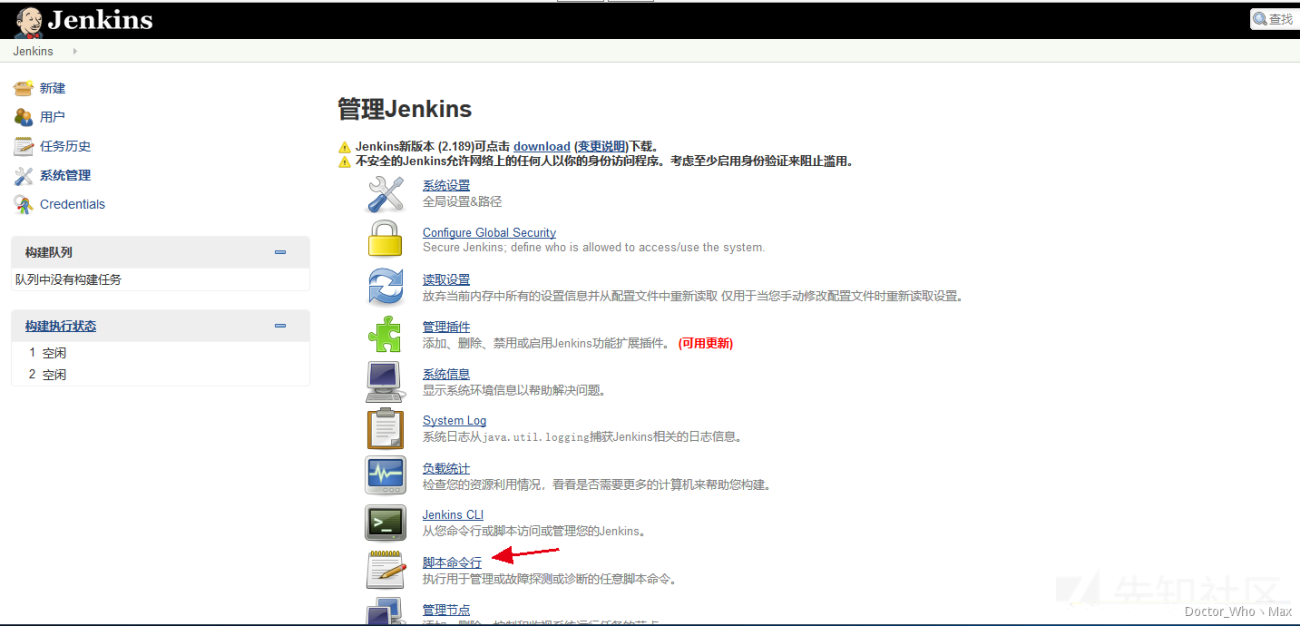Open the 系统设置 link
Viewport: 1300px width, 626px height.
point(446,186)
